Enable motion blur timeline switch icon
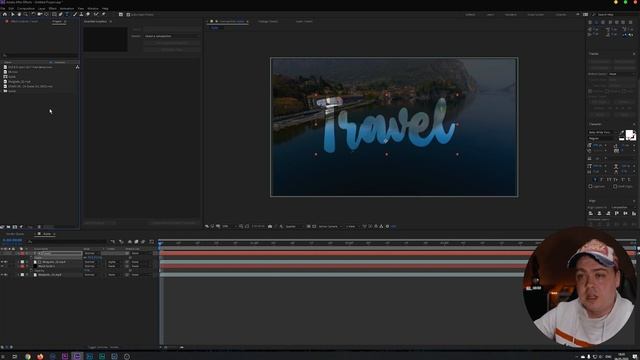Image resolution: width=640 pixels, height=360 pixels. pyautogui.click(x=143, y=242)
